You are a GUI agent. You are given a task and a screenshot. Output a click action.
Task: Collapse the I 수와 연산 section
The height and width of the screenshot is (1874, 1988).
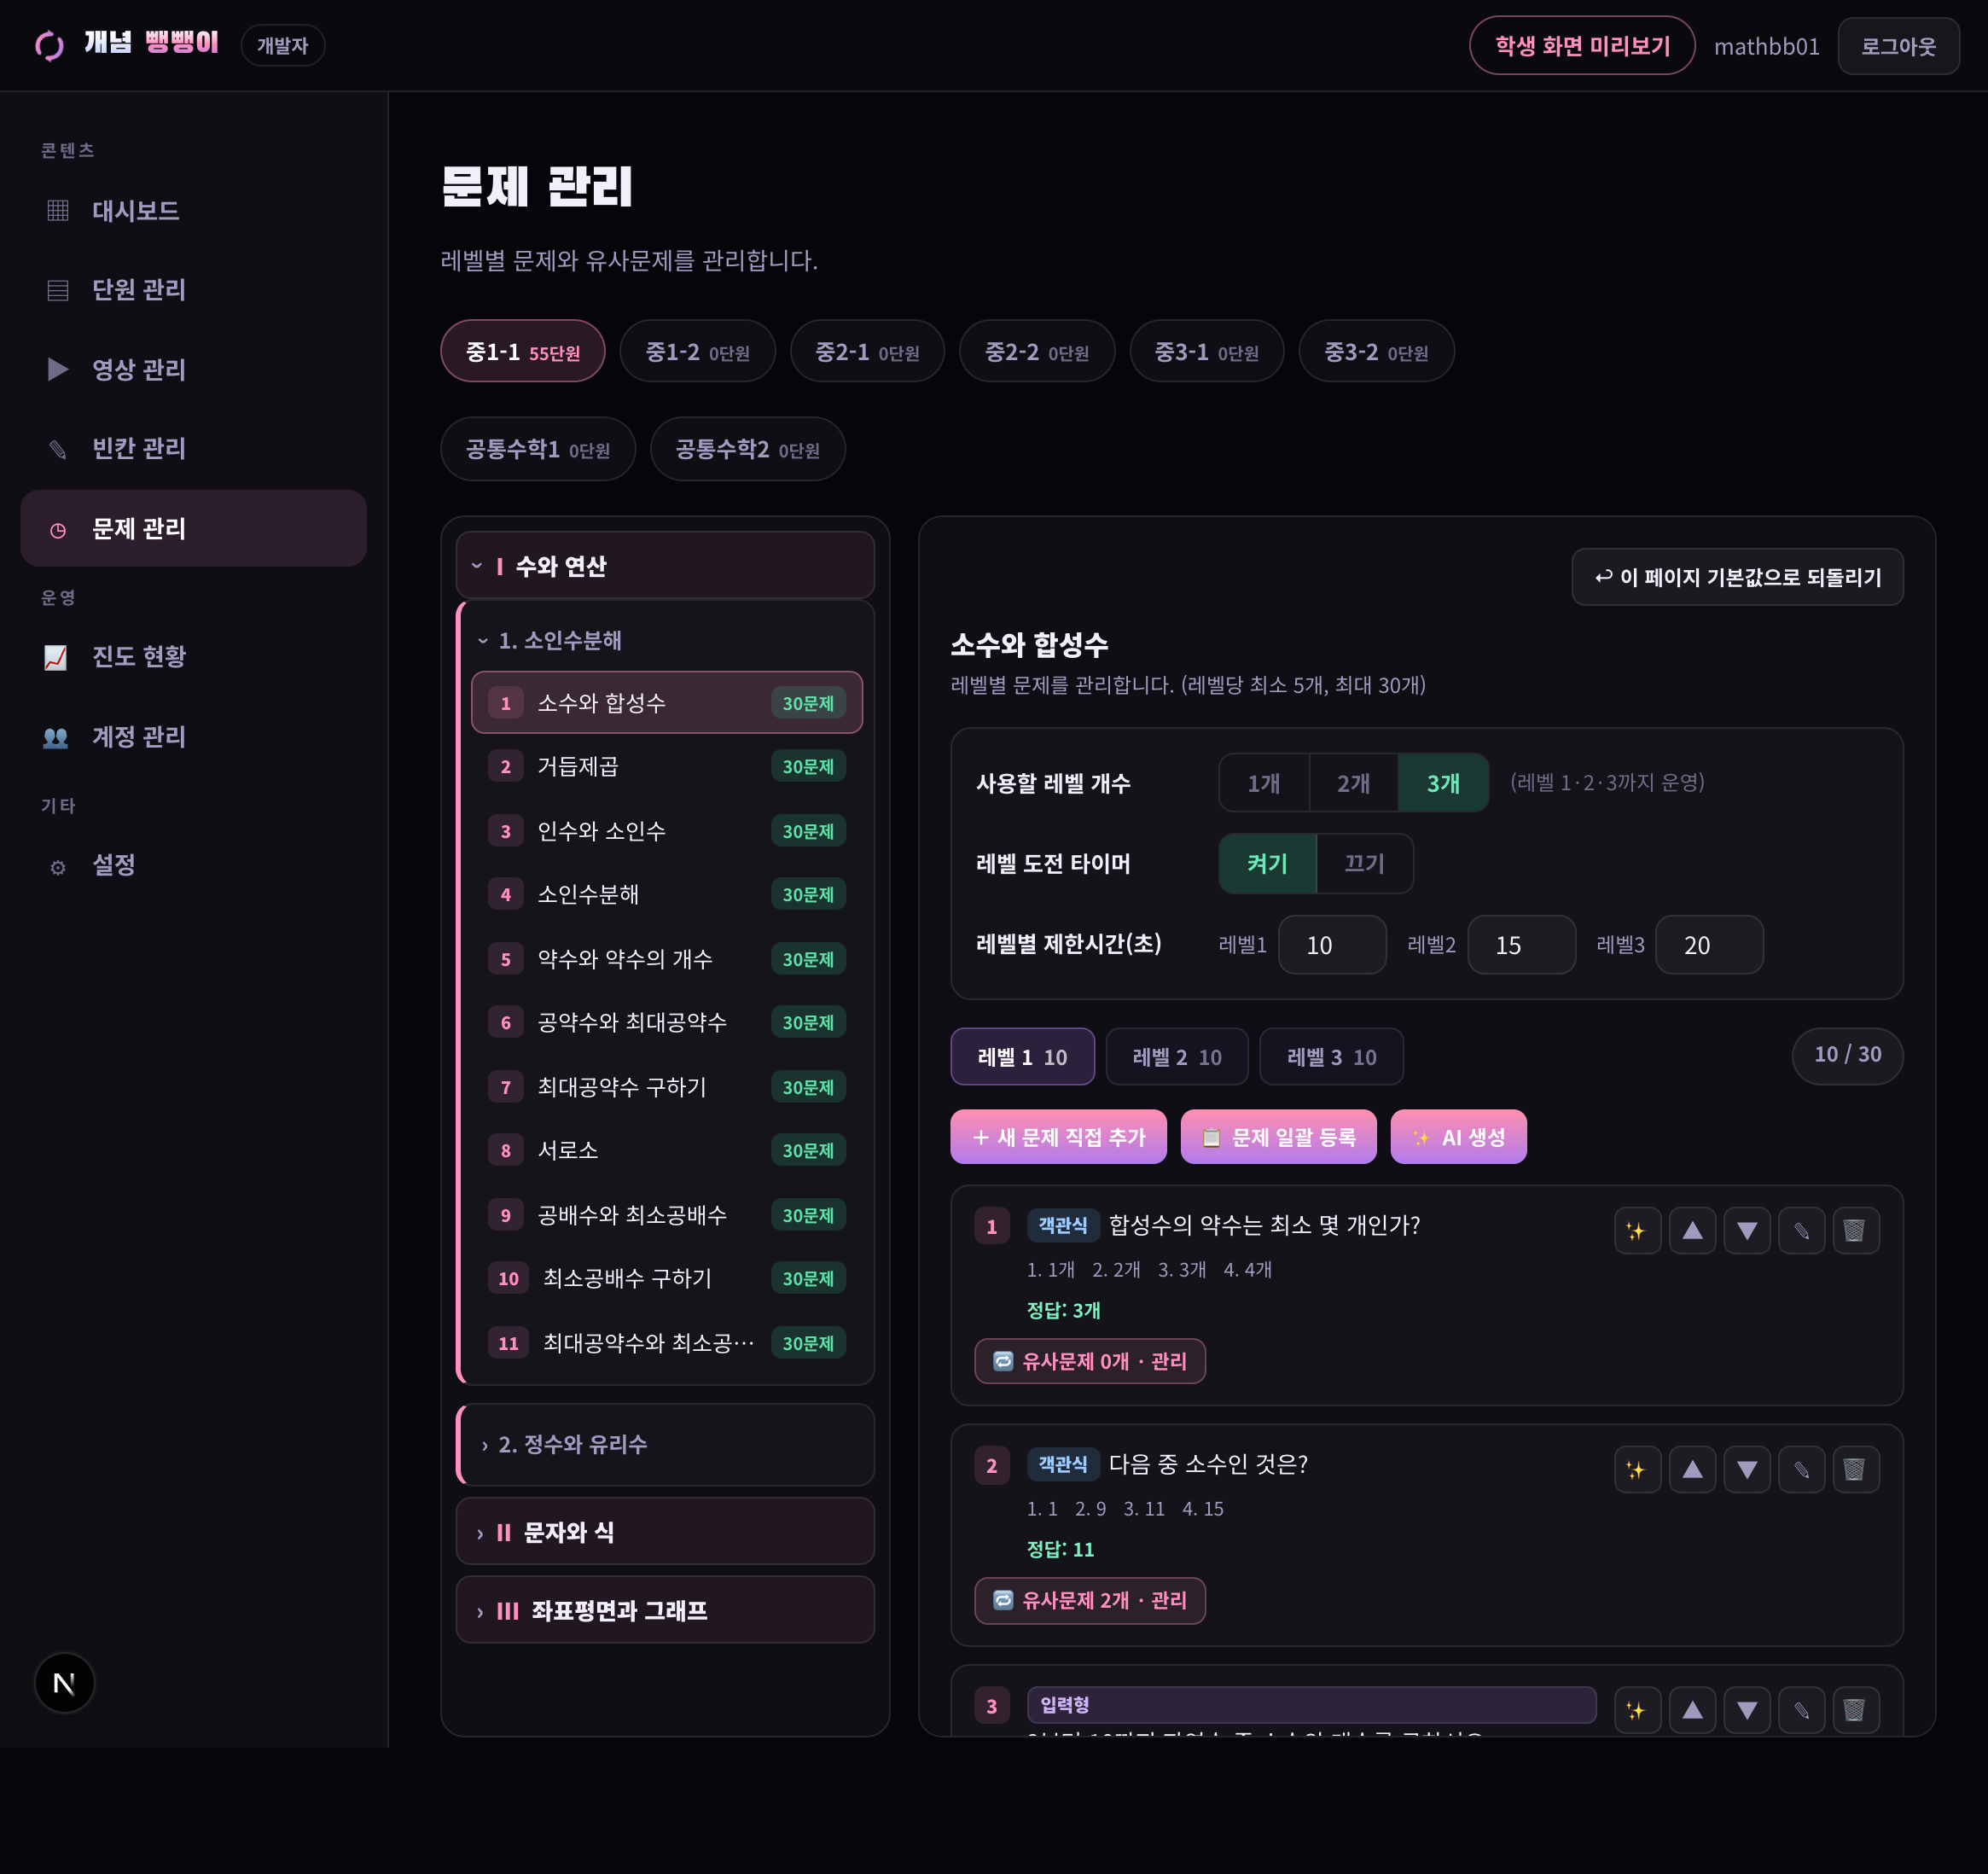pos(665,566)
